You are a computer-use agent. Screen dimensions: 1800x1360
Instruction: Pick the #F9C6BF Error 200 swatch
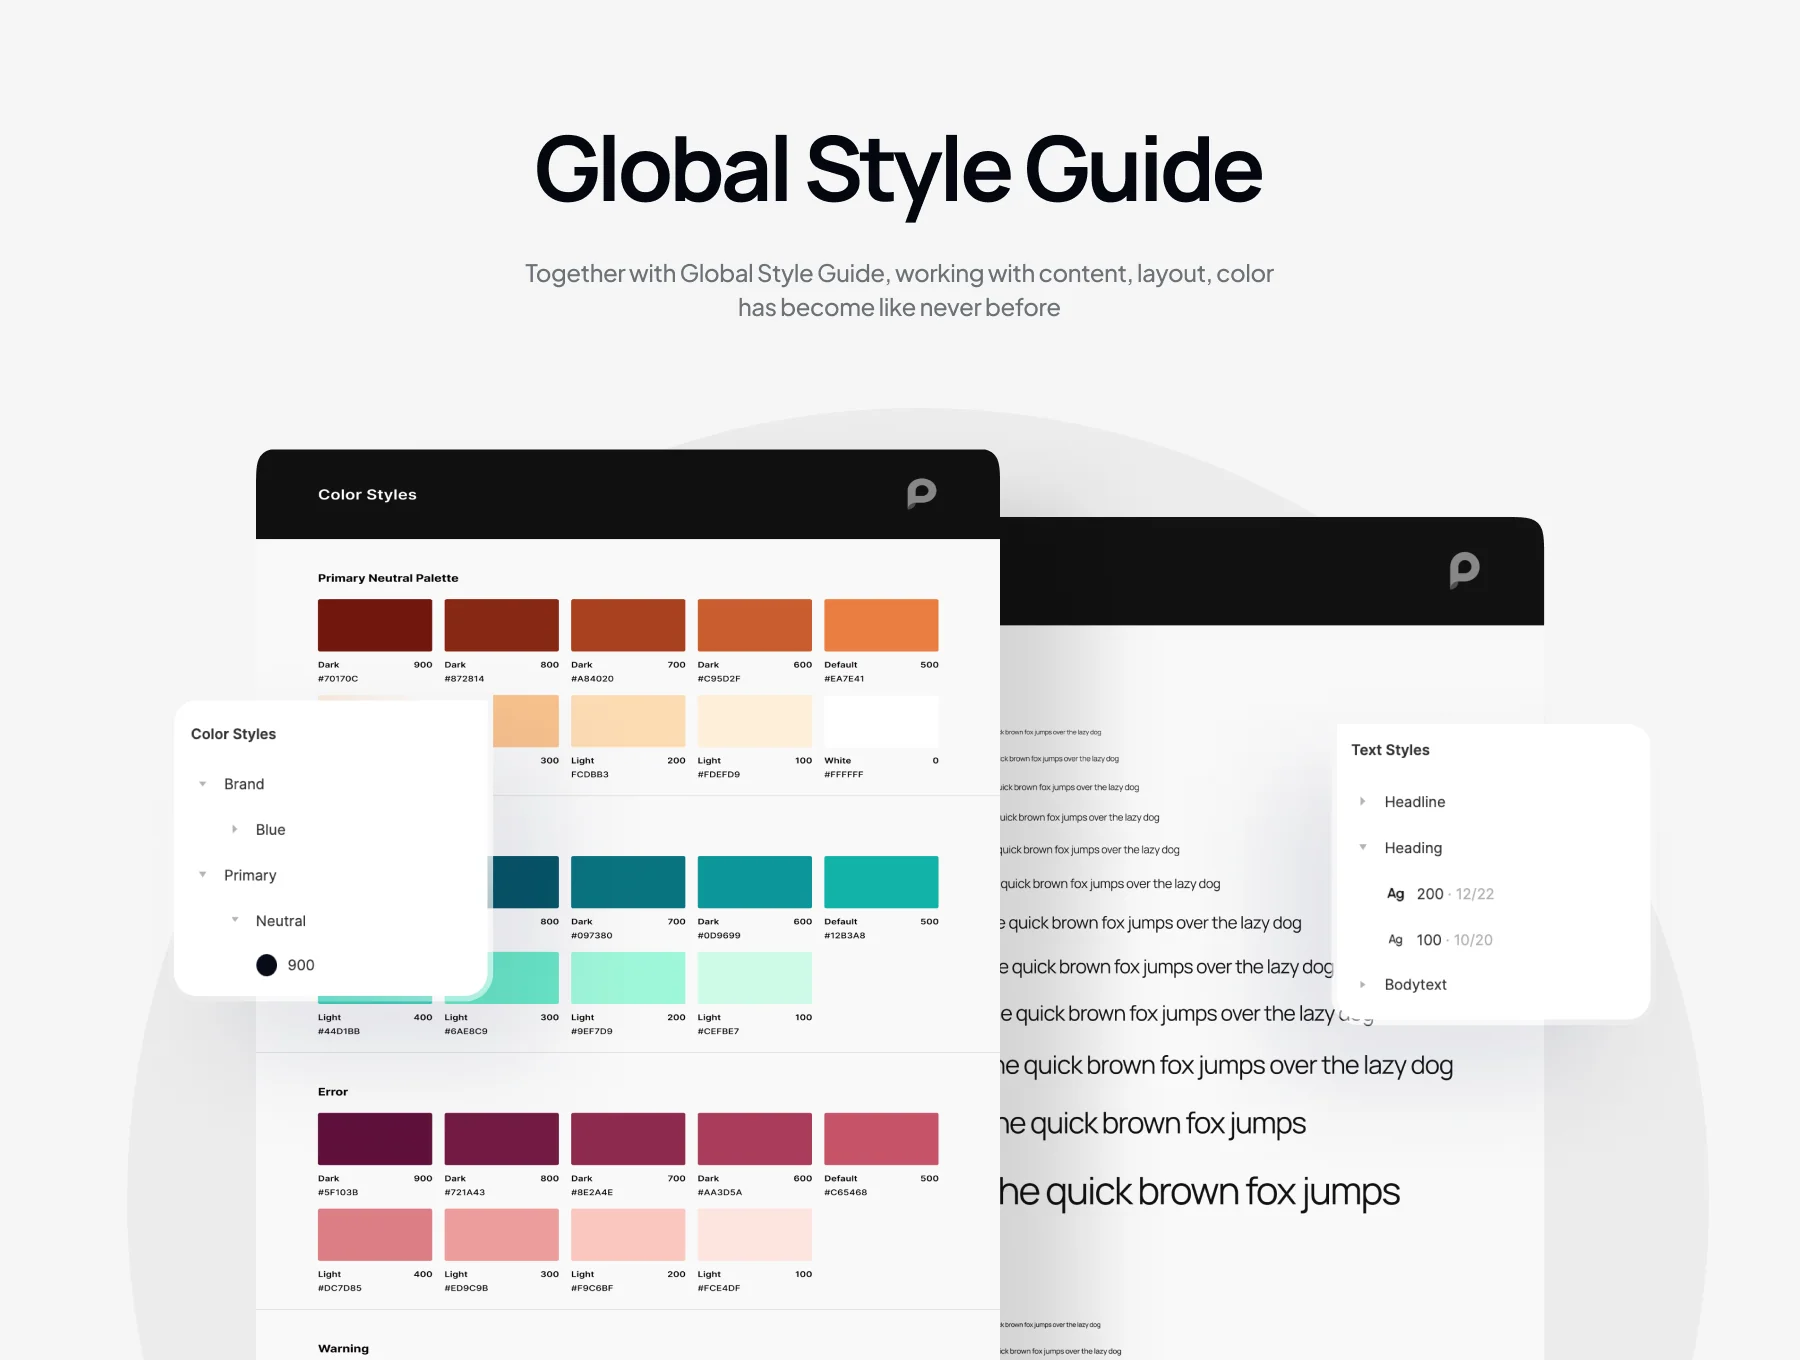[x=628, y=1235]
